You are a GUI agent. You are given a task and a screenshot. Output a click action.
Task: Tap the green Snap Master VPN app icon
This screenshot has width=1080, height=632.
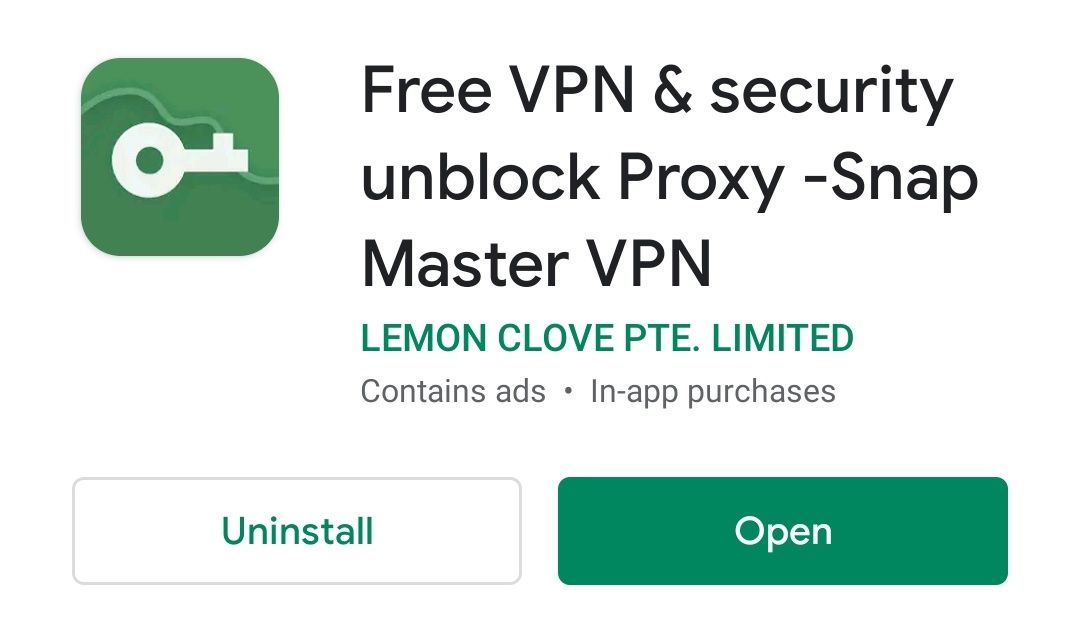tap(180, 157)
